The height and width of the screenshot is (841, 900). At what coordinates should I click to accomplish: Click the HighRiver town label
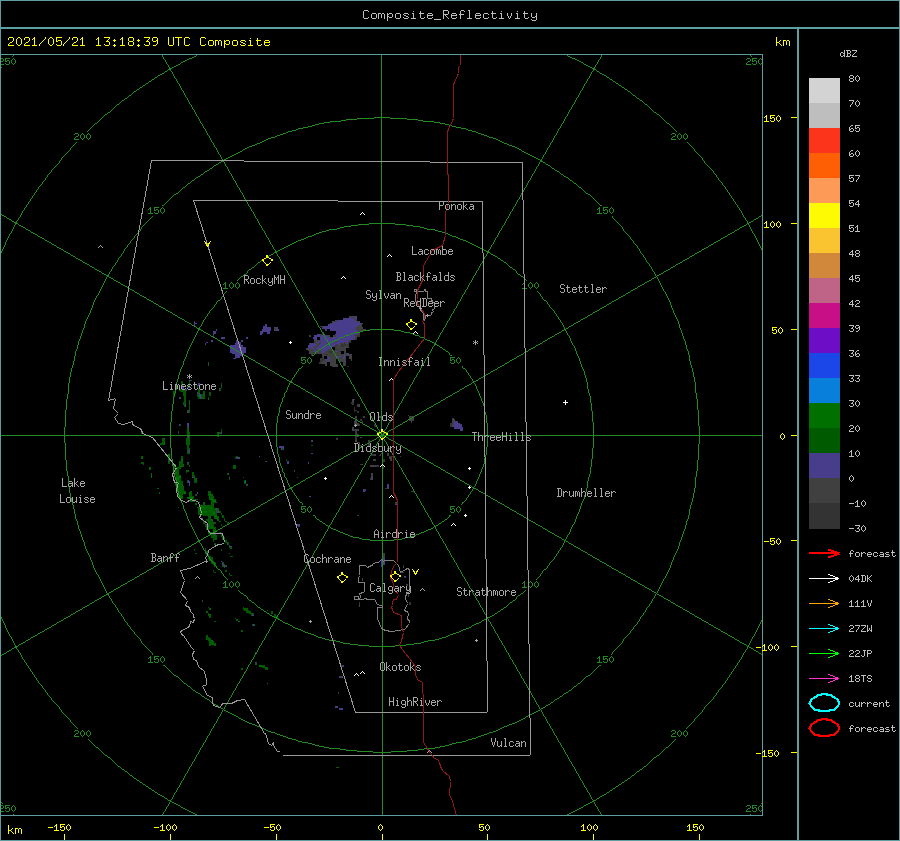coord(415,702)
